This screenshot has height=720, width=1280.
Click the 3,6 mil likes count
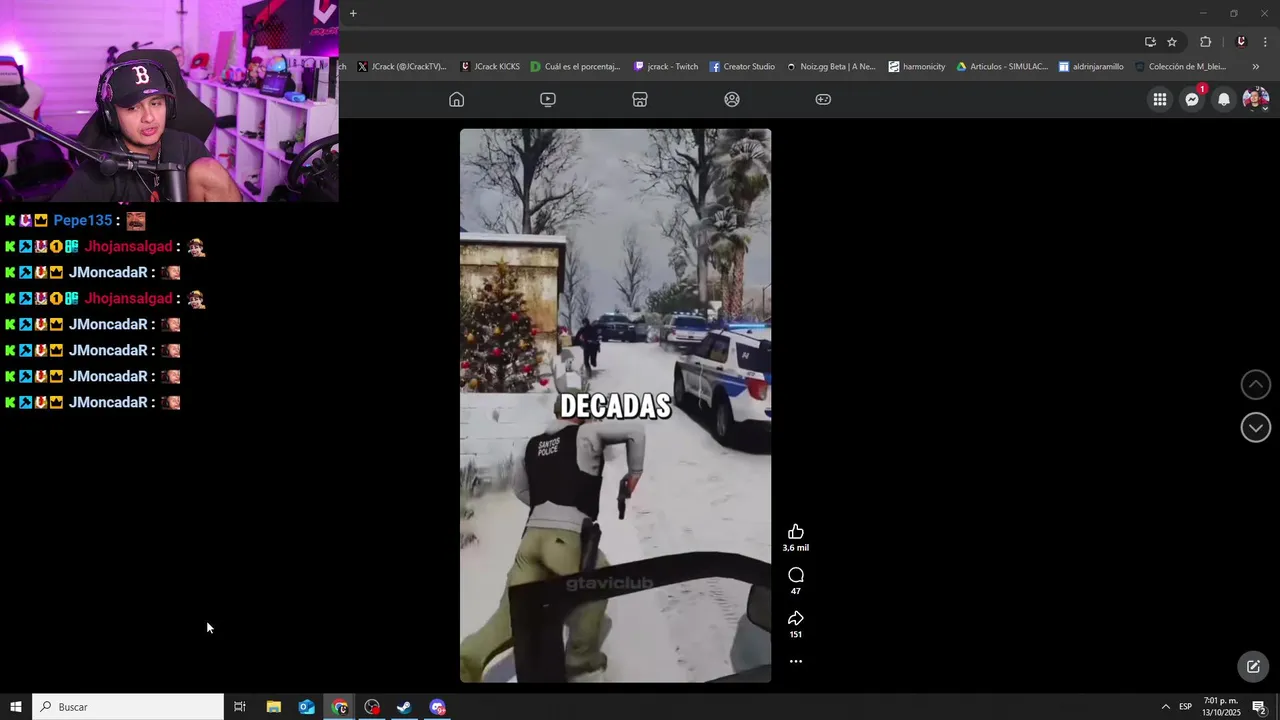(x=796, y=548)
